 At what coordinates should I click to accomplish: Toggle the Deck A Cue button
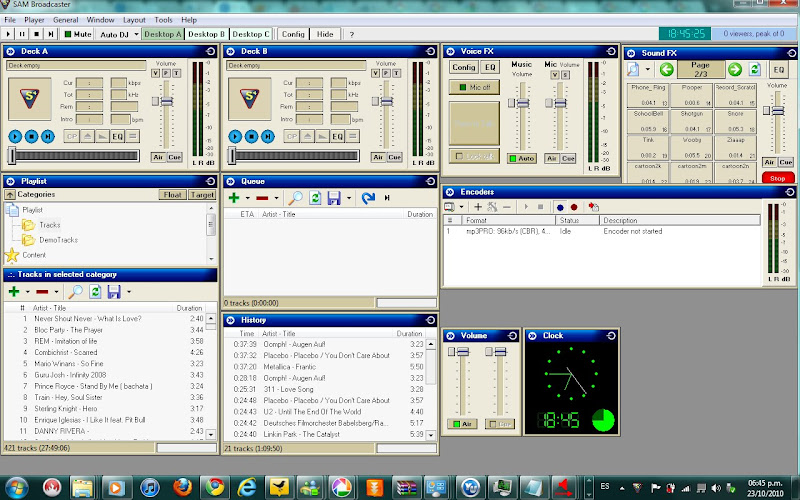coord(174,157)
